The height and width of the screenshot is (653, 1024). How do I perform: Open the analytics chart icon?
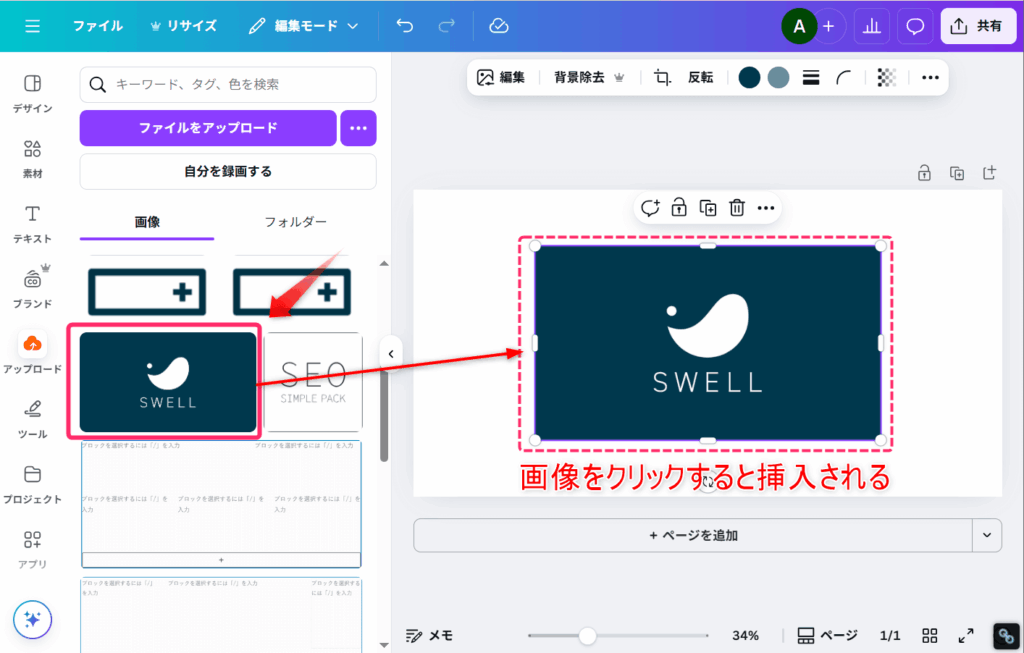pyautogui.click(x=872, y=27)
